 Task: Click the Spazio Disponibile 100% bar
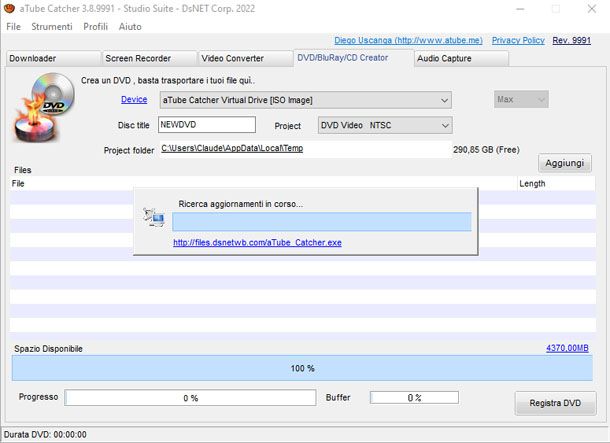click(x=303, y=368)
